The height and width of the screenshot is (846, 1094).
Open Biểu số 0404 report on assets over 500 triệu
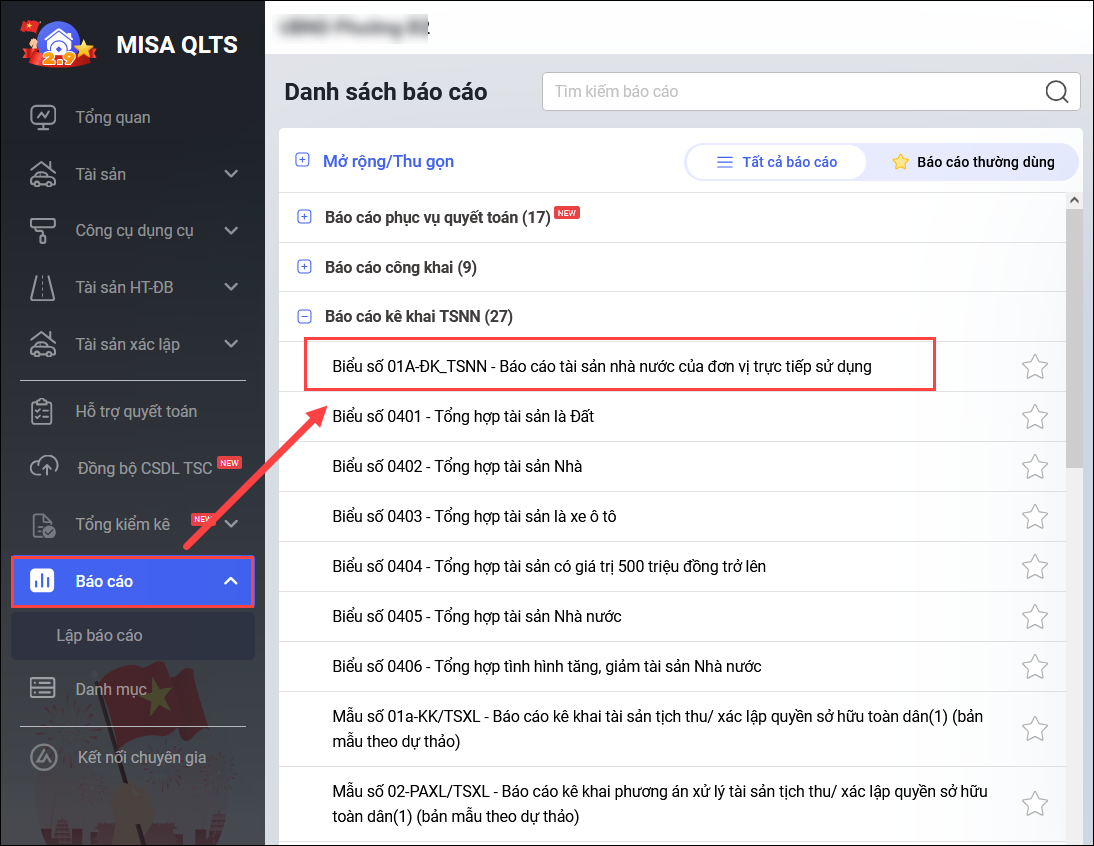[548, 566]
